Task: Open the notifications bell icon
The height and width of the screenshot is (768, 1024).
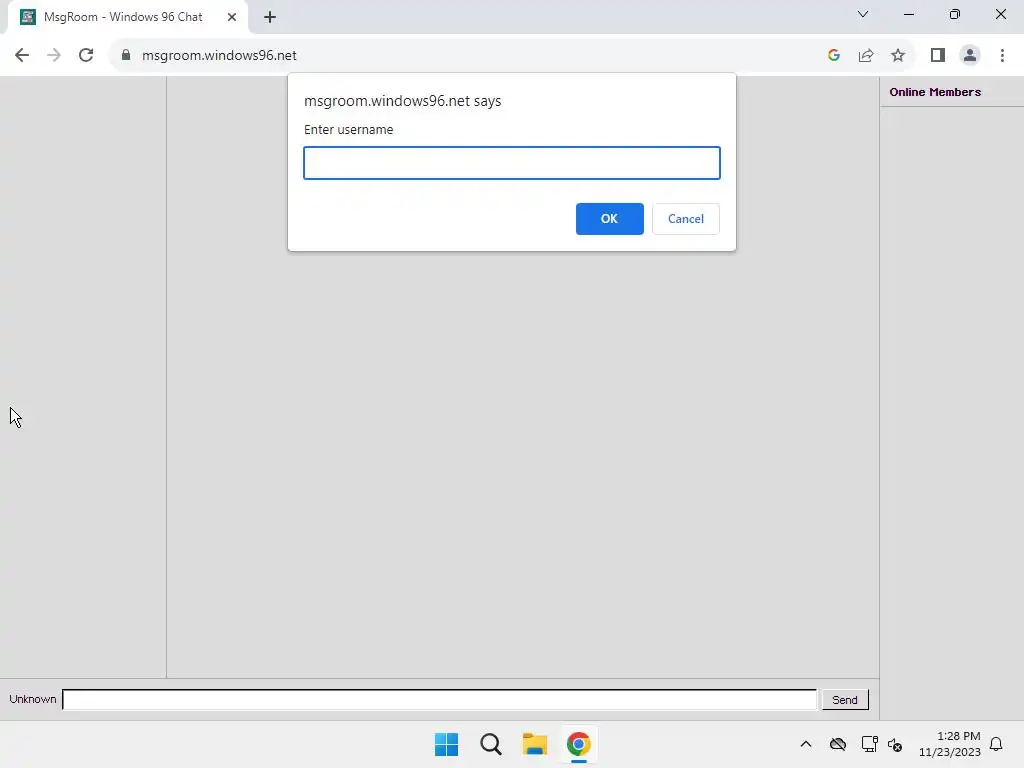Action: point(996,744)
